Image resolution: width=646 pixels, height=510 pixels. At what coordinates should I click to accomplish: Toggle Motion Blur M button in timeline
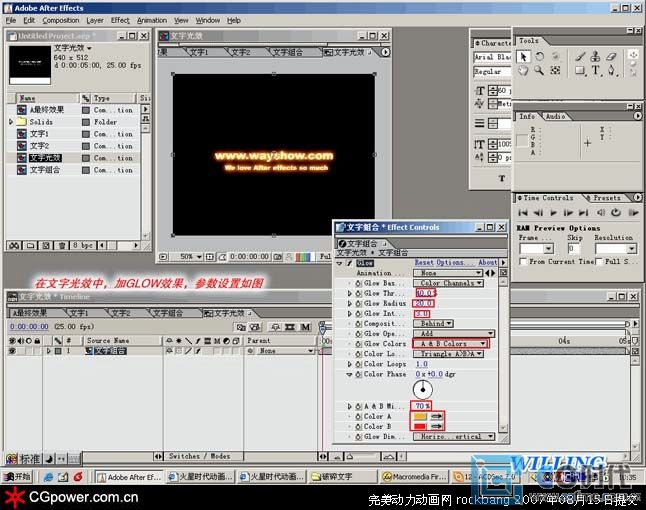pyautogui.click(x=305, y=327)
